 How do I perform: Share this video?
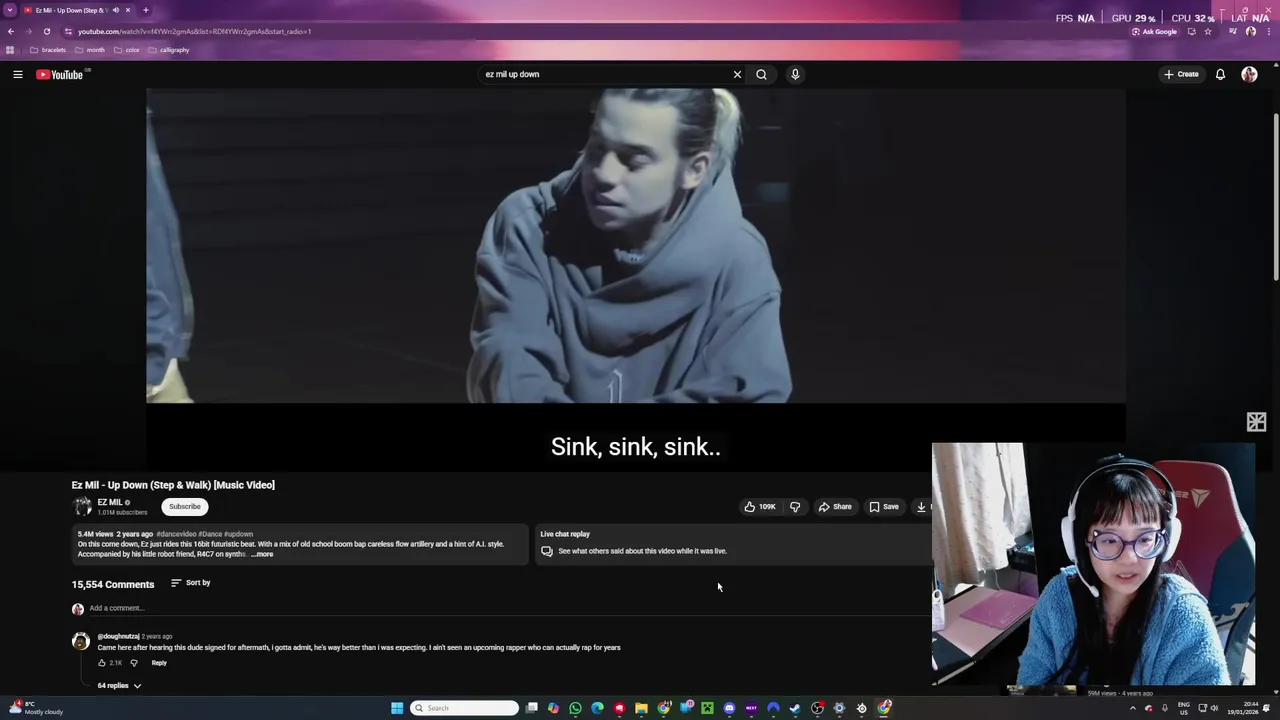(x=835, y=507)
